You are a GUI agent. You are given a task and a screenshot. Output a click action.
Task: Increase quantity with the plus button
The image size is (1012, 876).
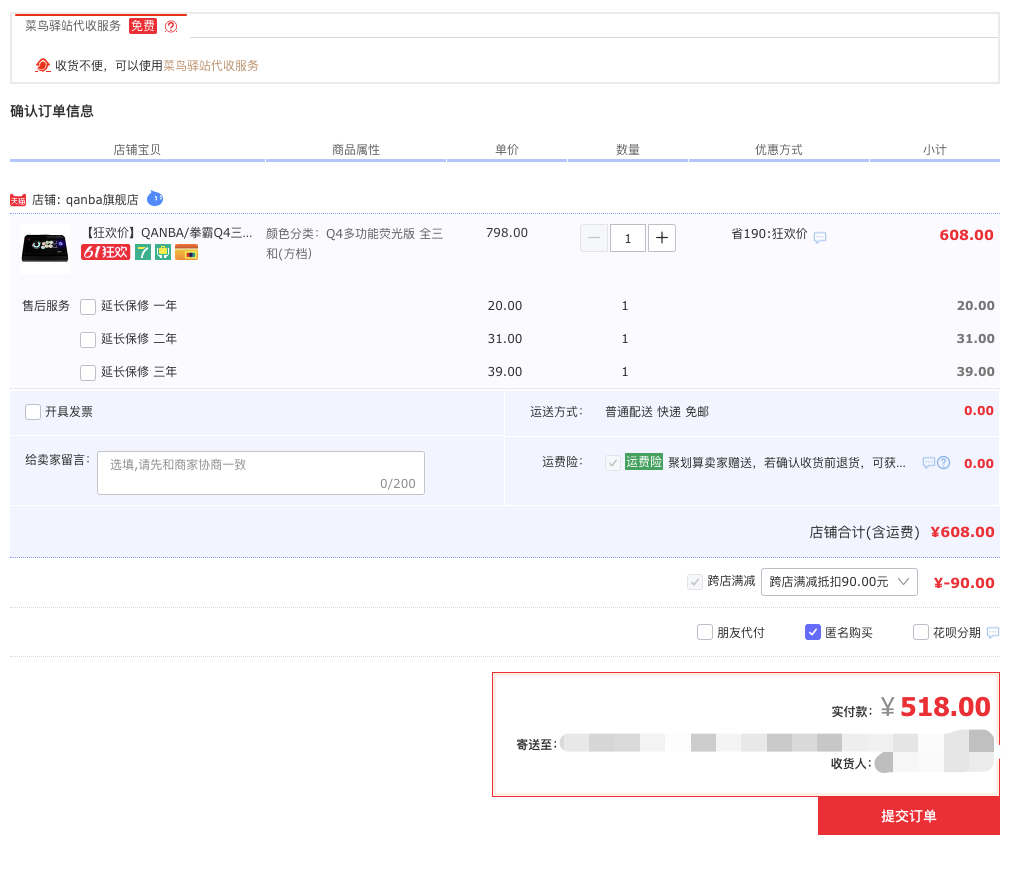coord(662,238)
